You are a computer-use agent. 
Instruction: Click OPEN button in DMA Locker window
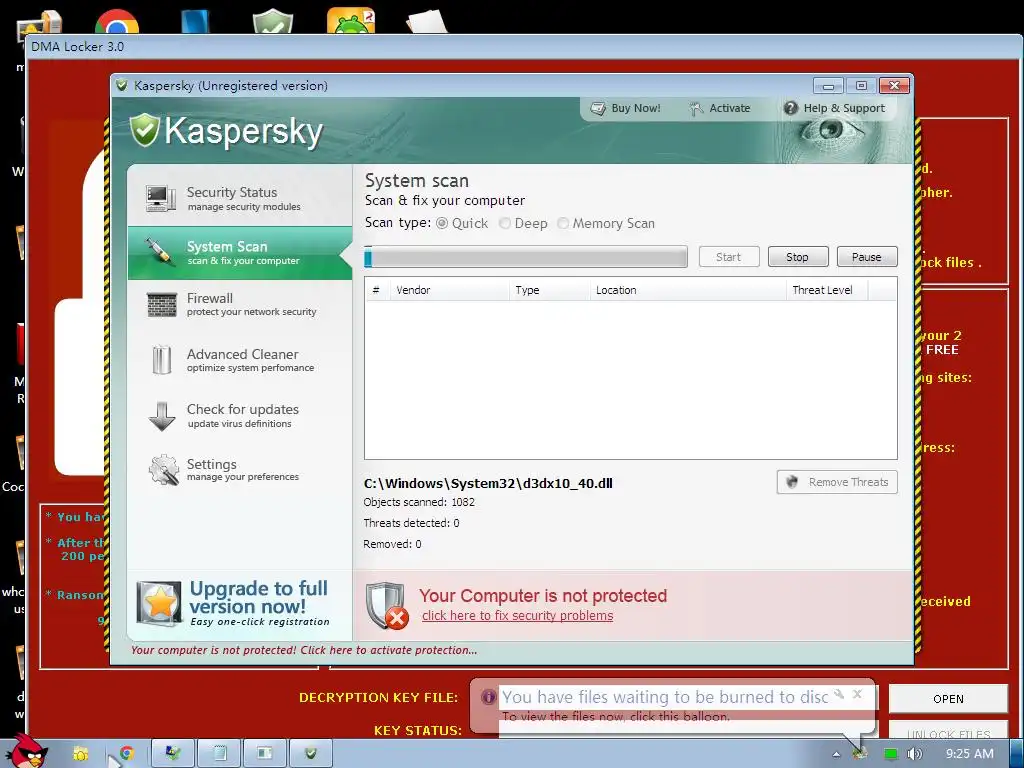click(x=948, y=699)
